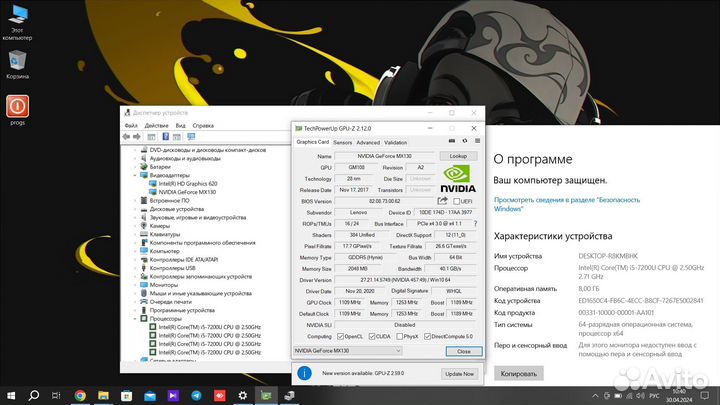Click the NVIDIA logo in GPU-Z
The height and width of the screenshot is (405, 720).
coord(458,179)
